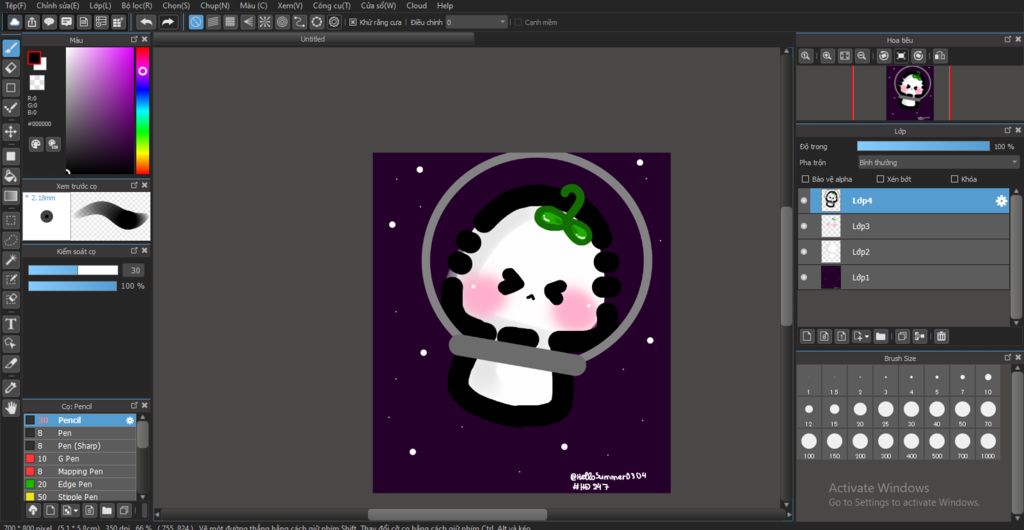Select the Magic Wand tool

coord(10,260)
